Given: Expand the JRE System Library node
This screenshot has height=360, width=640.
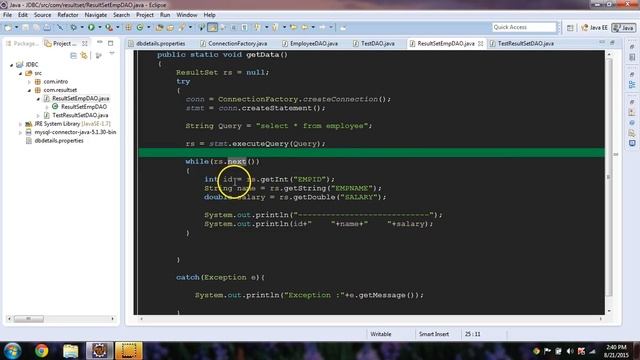Looking at the screenshot, I should (x=20, y=124).
